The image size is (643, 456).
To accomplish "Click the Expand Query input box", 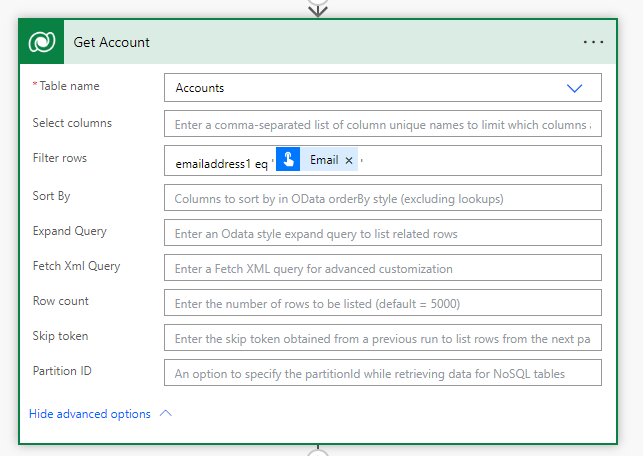I will point(382,233).
